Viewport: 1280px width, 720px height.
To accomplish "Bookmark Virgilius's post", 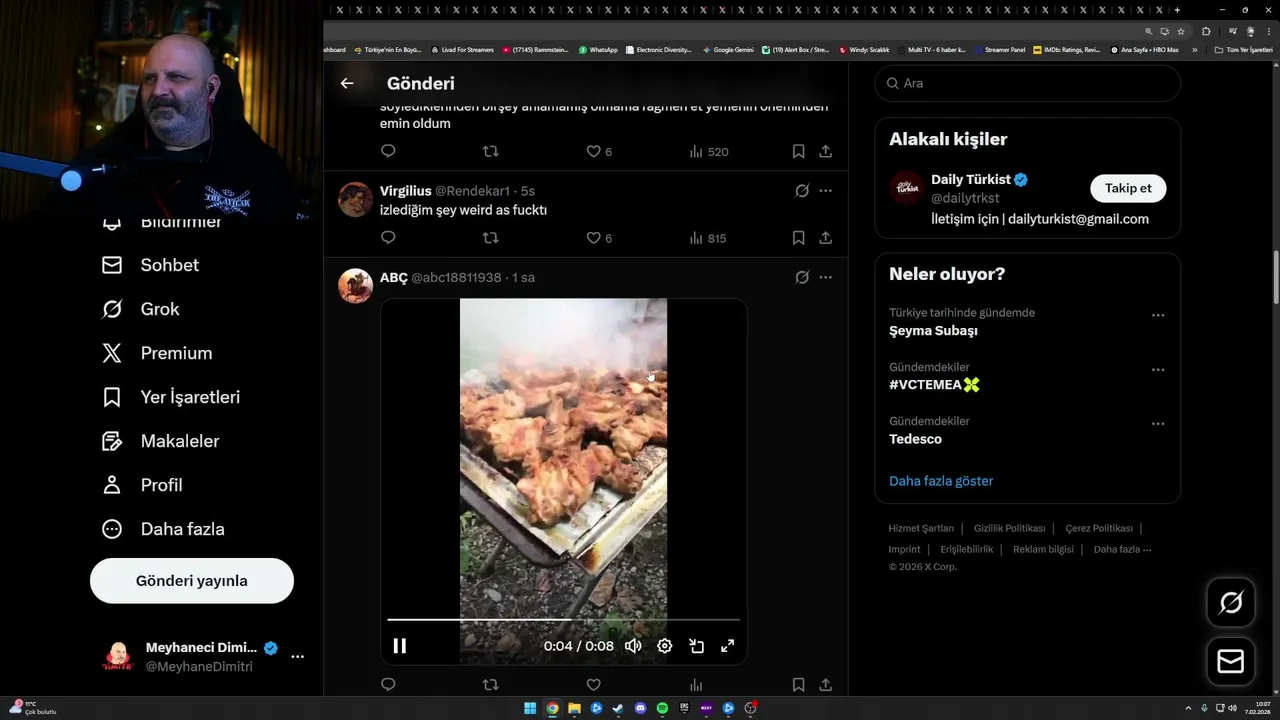I will 798,238.
